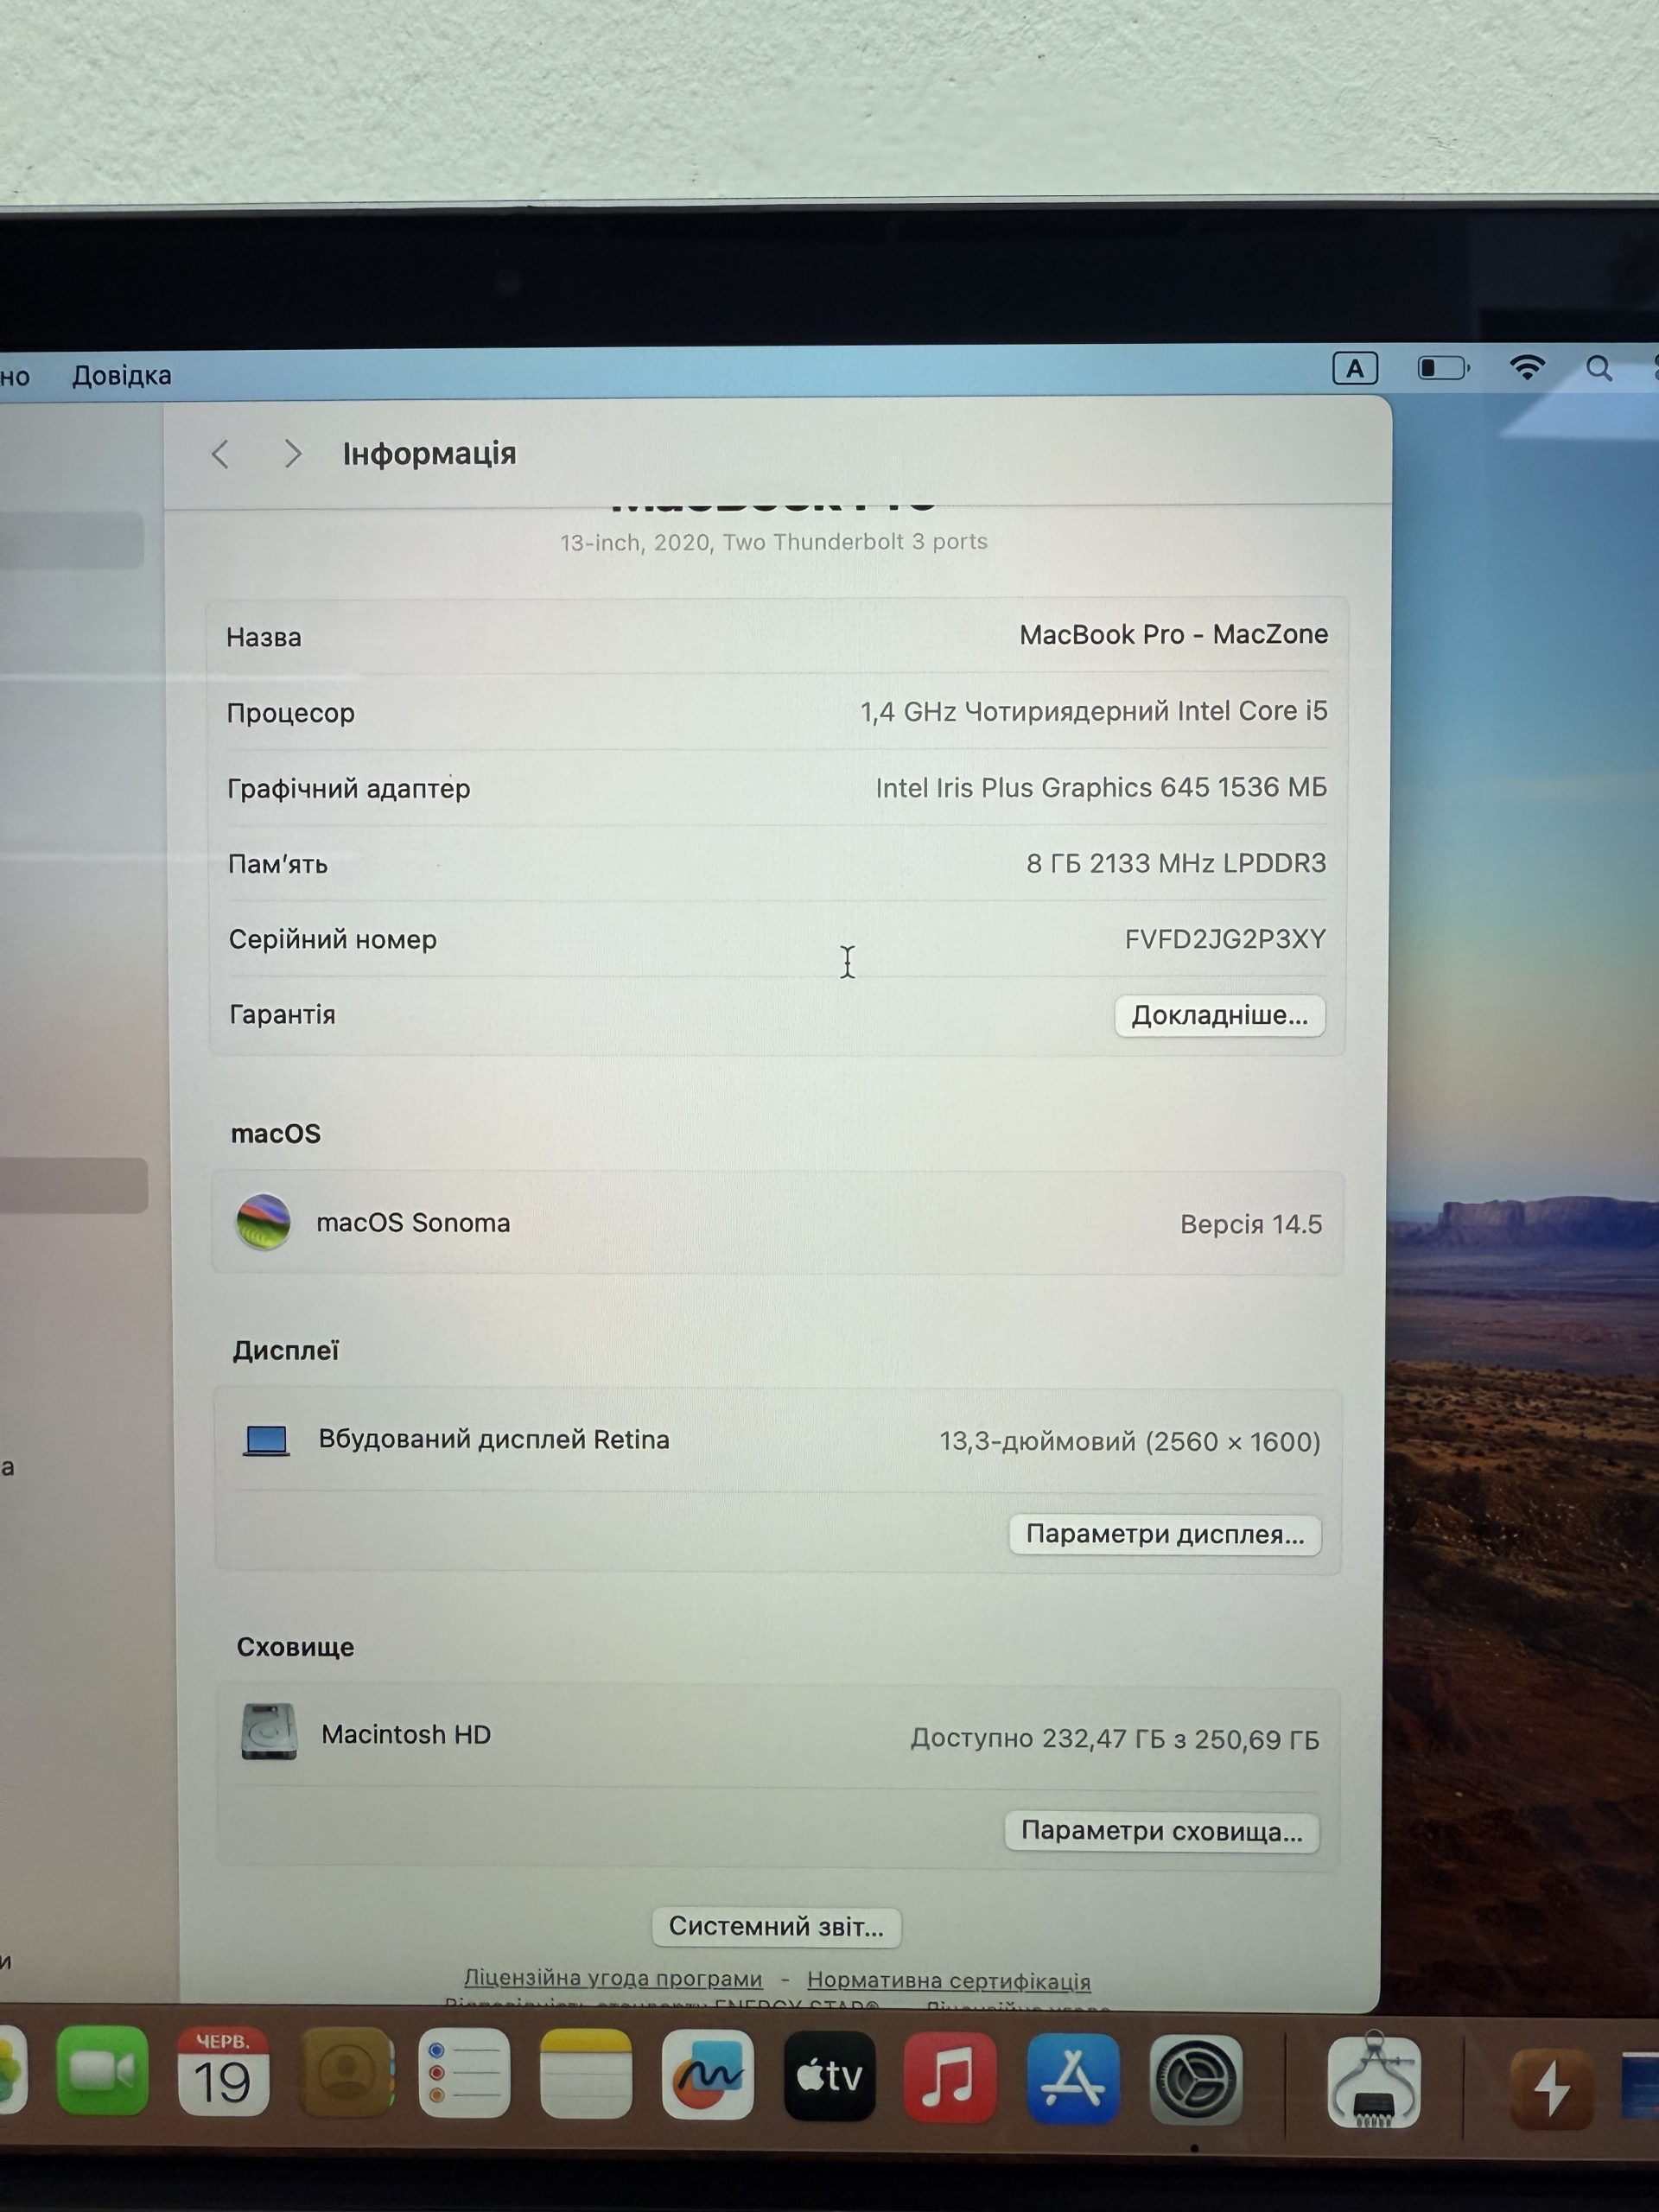Click the input source A indicator
1659x2212 pixels.
pos(1355,368)
